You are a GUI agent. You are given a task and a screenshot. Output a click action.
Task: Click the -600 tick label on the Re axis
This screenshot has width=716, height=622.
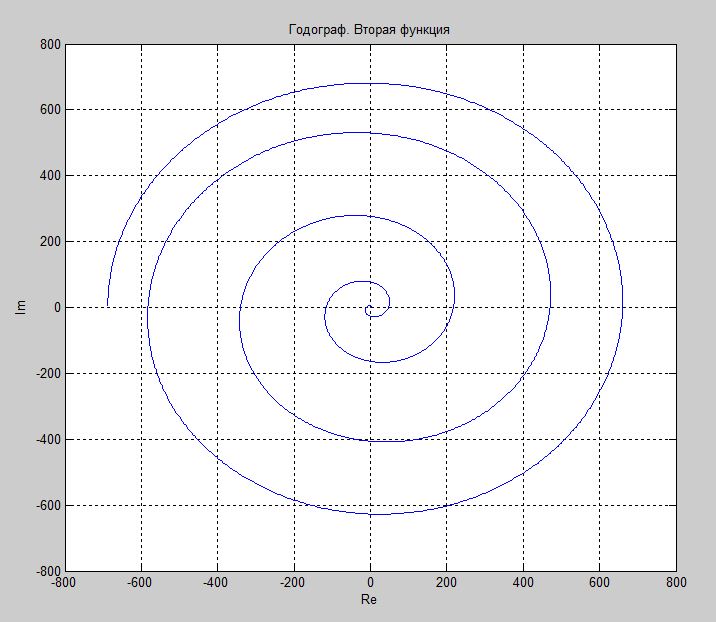coord(139,583)
